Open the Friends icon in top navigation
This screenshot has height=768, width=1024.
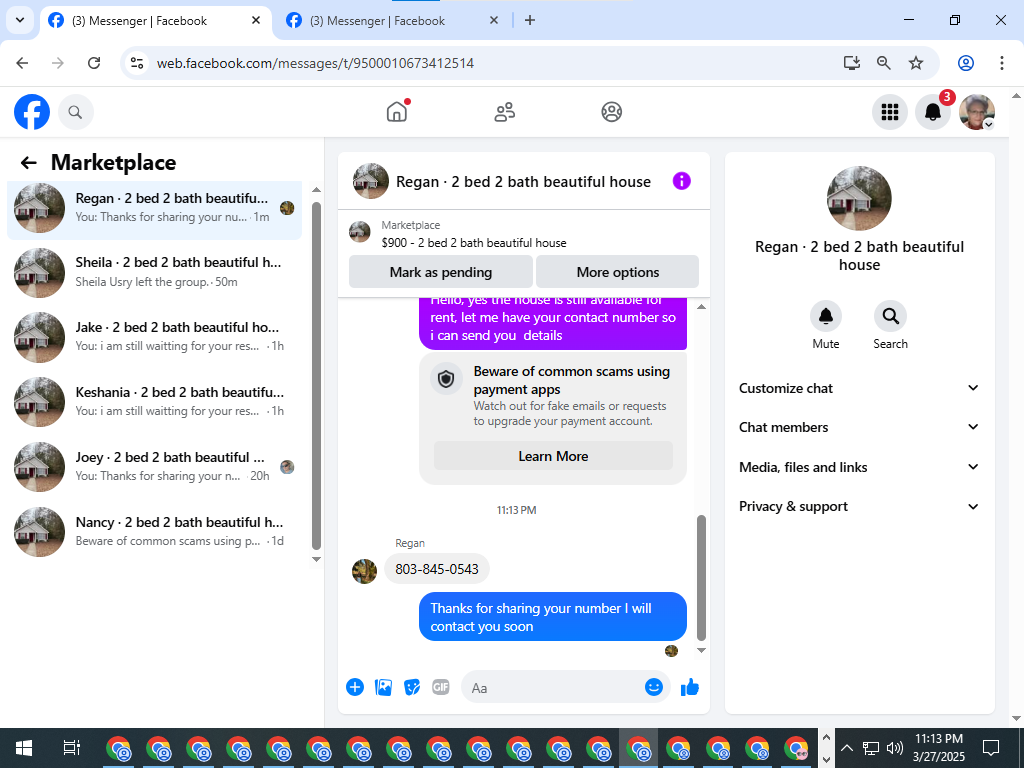pos(504,112)
